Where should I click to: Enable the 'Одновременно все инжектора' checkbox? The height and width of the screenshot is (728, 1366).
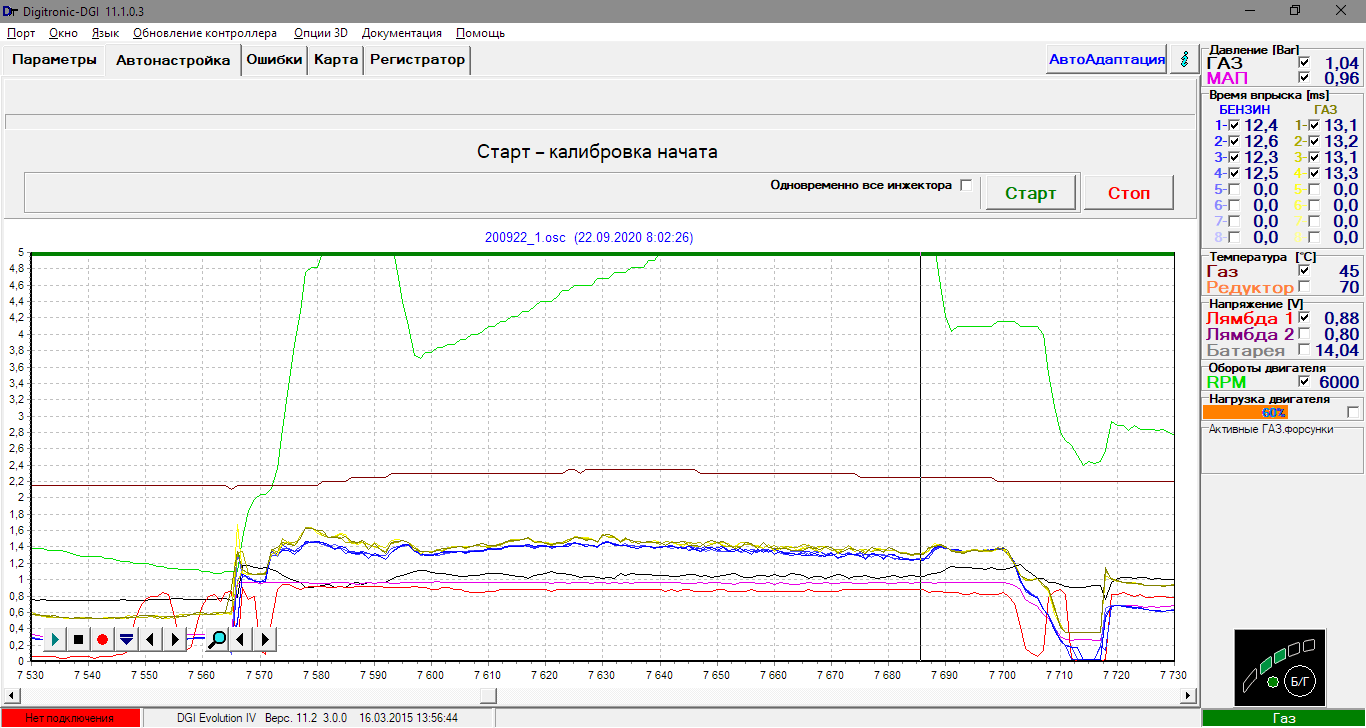click(x=966, y=185)
